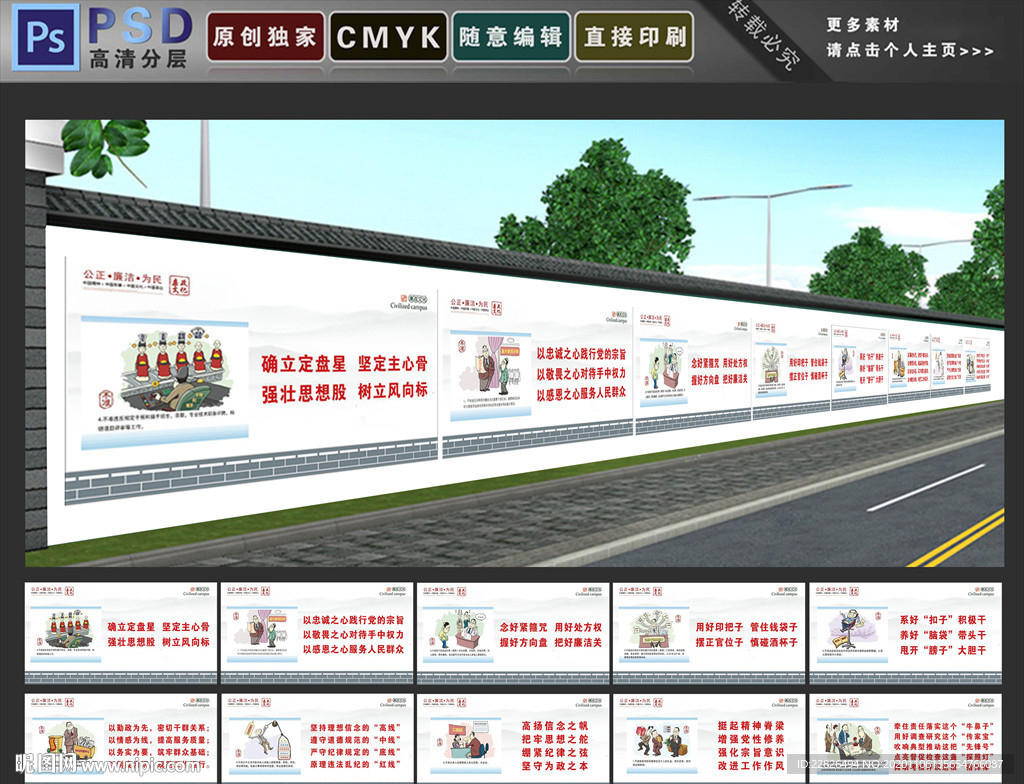The image size is (1024, 784).
Task: Click Civilized campus logo on the first wall panel
Action: pyautogui.click(x=409, y=305)
